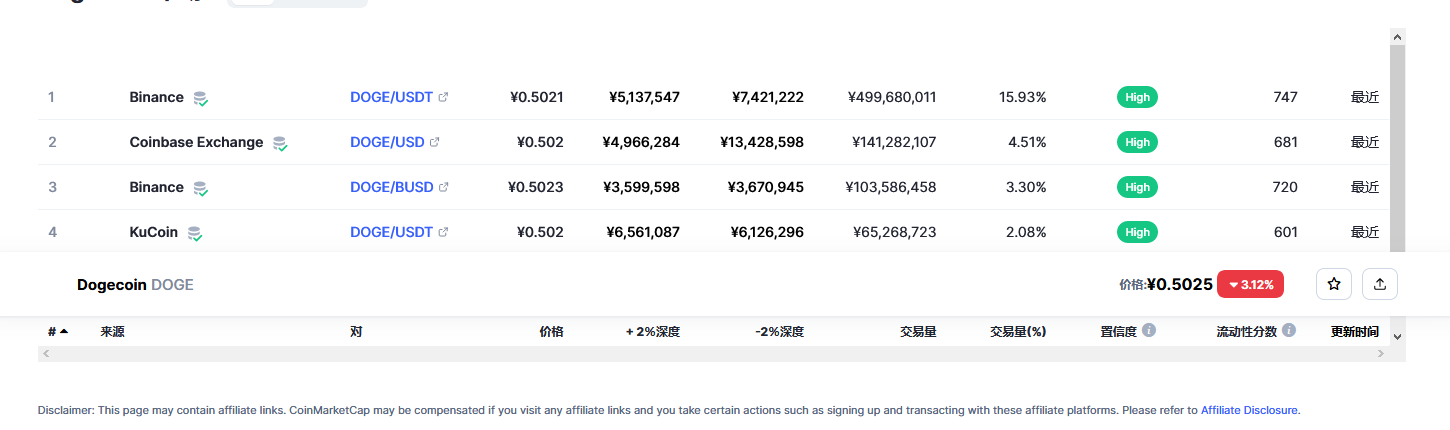Toggle the sort arrow beside the # column
Image resolution: width=1450 pixels, height=430 pixels.
pyautogui.click(x=64, y=331)
